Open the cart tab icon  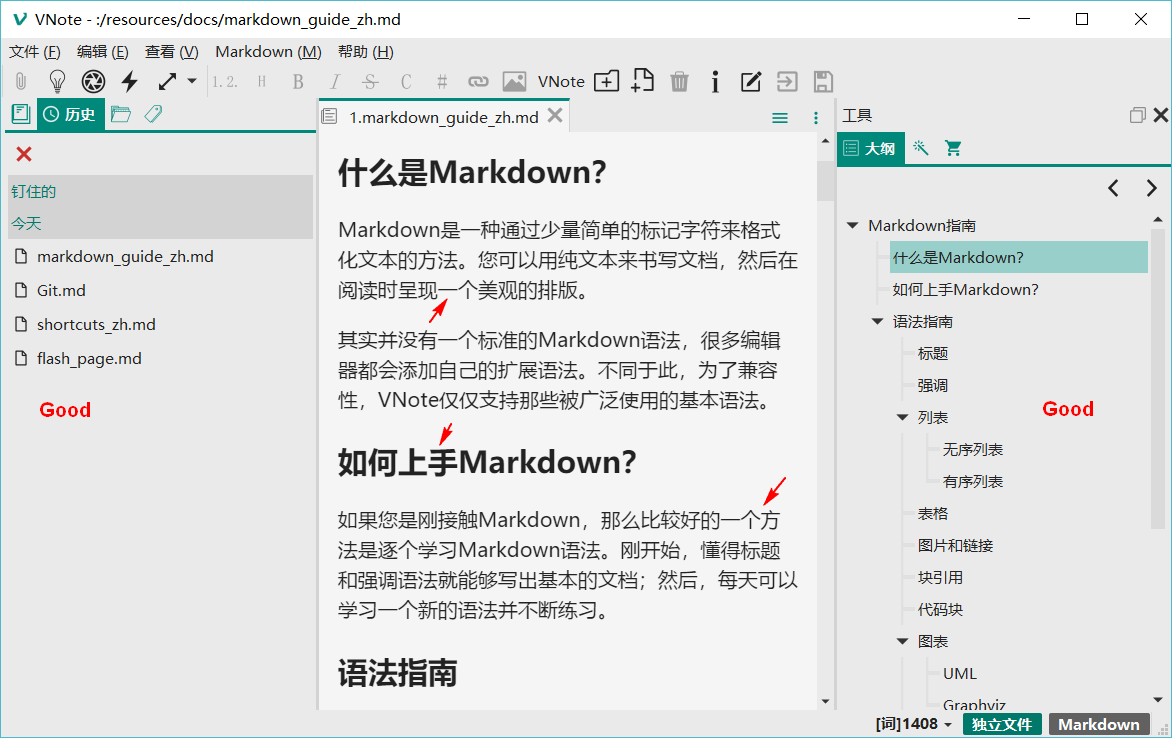pos(953,148)
